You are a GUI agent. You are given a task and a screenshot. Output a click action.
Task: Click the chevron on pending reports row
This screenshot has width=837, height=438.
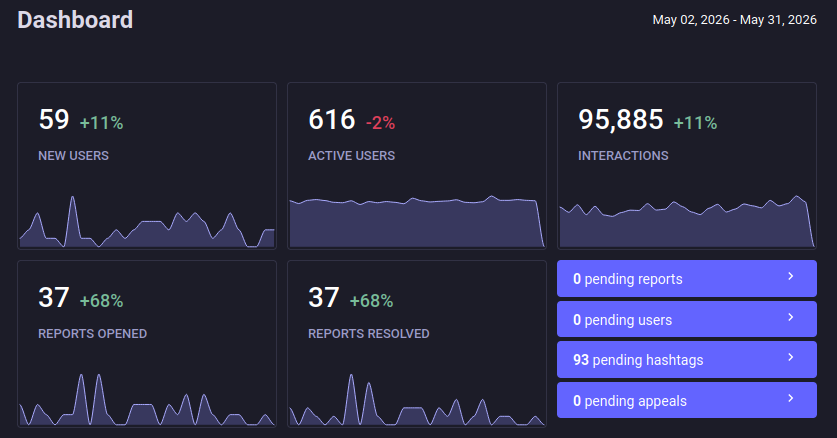[x=791, y=276]
